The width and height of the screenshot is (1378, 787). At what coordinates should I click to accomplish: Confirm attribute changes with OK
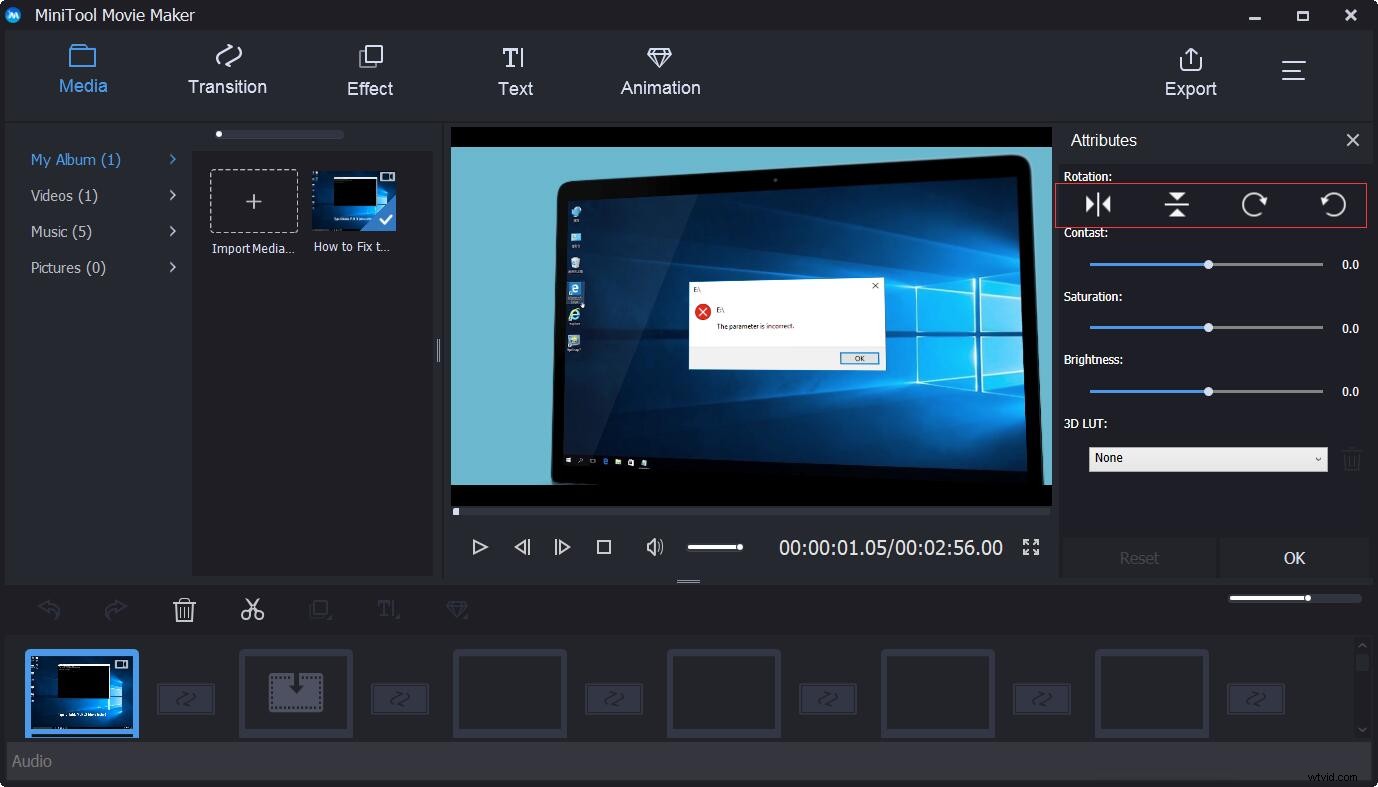coord(1294,558)
